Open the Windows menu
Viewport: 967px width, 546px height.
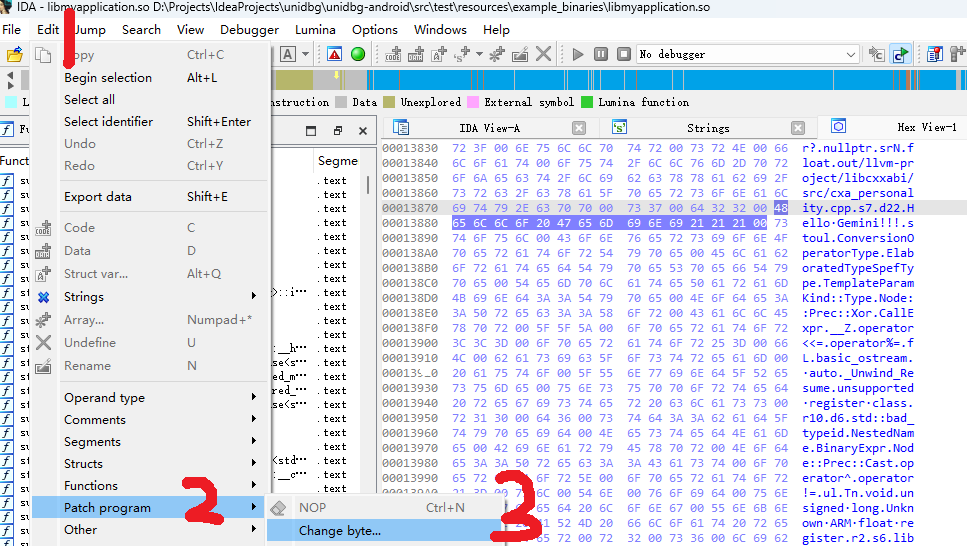[440, 30]
